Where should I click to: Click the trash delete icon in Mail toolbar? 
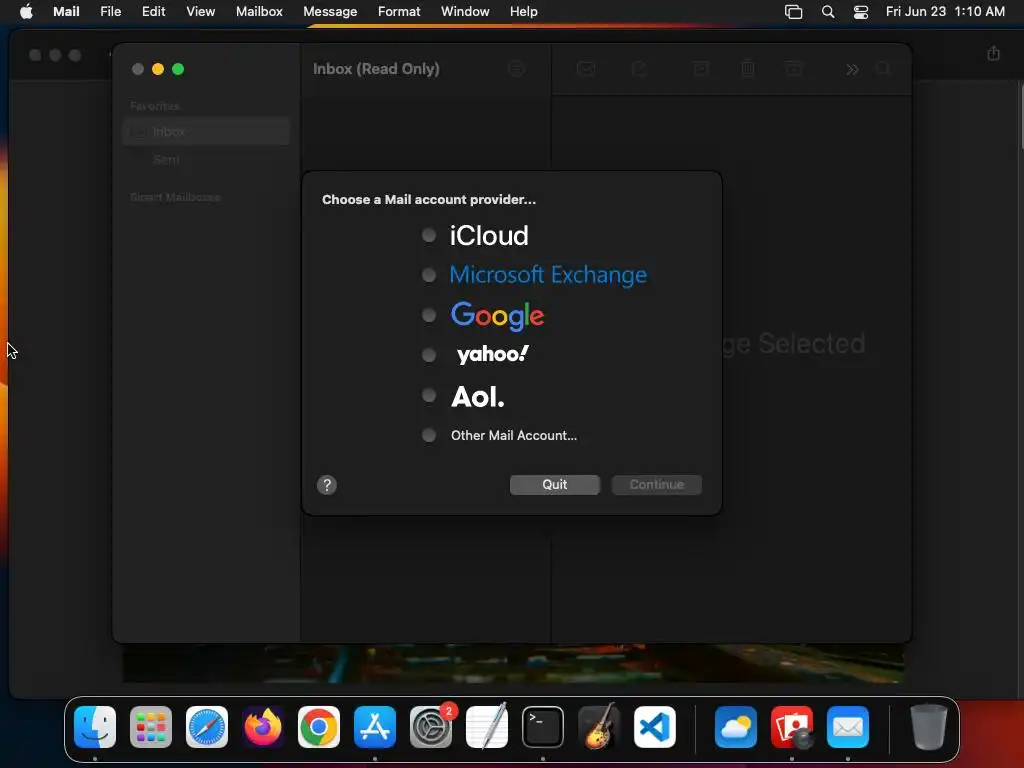[x=748, y=69]
